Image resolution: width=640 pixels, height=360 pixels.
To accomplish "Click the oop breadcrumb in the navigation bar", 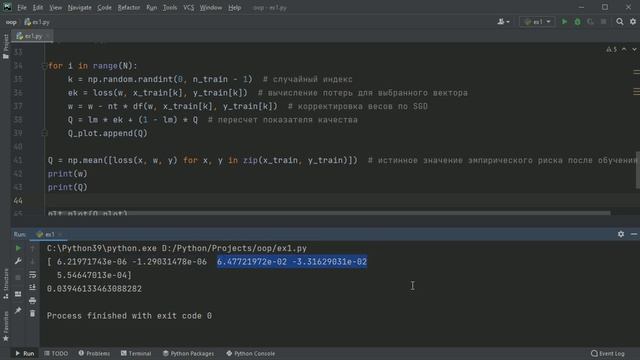I will coord(11,22).
